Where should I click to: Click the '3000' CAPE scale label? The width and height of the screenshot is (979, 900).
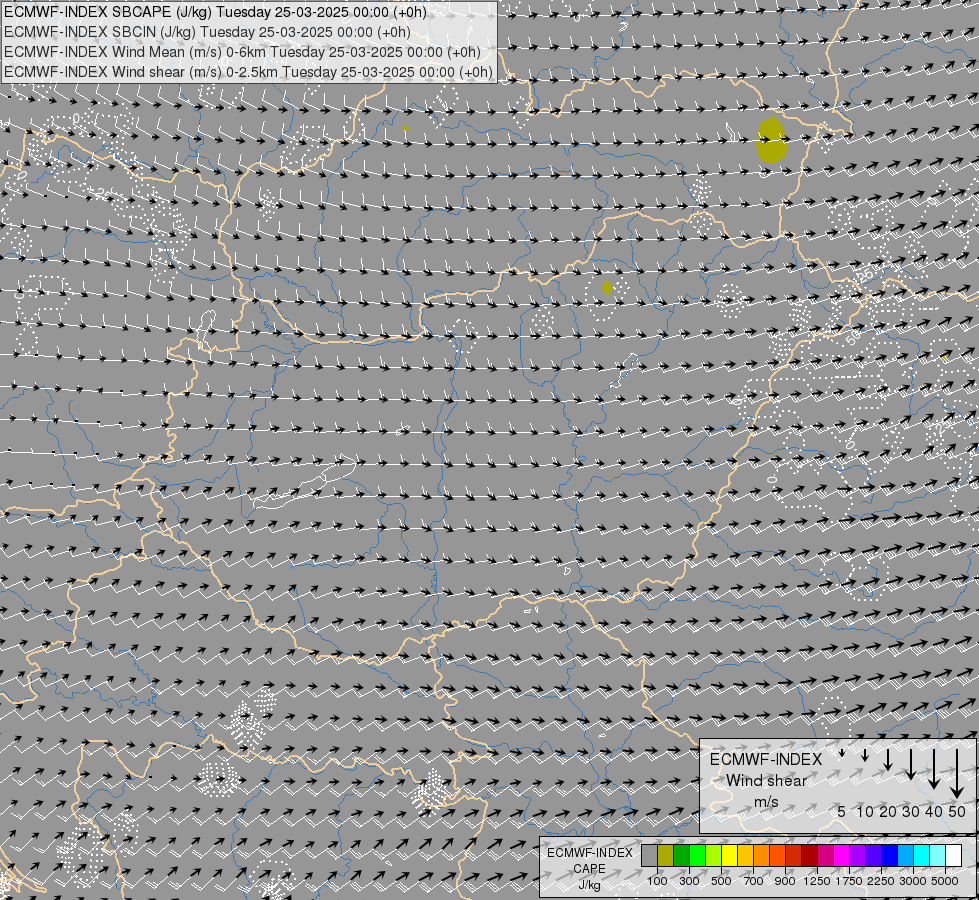point(913,881)
